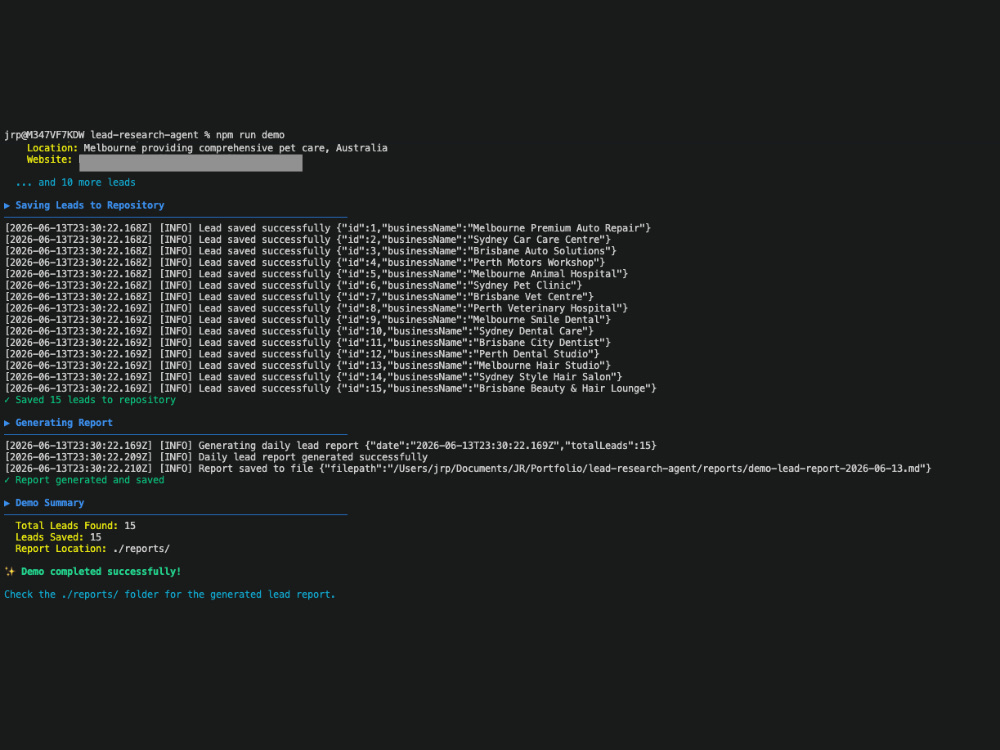Click log line for Melbourne Hair Studio
This screenshot has height=750, width=1000.
307,366
